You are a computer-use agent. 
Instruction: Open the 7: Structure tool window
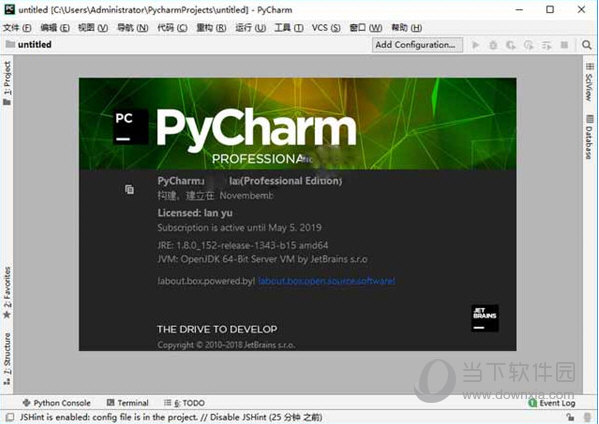coord(7,358)
